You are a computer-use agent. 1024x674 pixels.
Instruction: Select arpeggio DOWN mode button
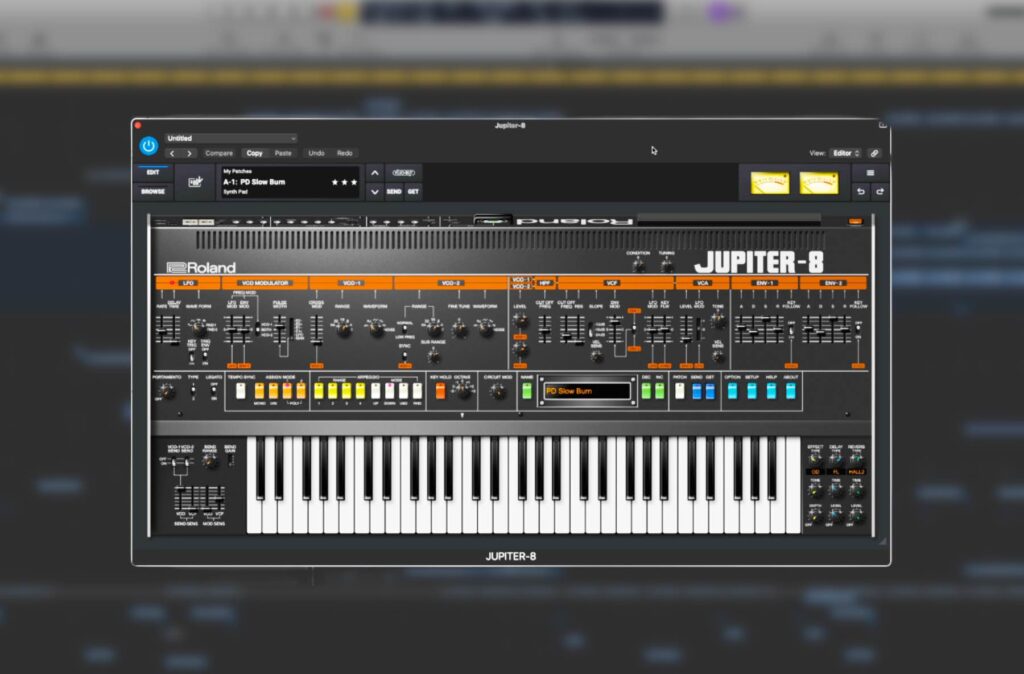click(x=390, y=391)
